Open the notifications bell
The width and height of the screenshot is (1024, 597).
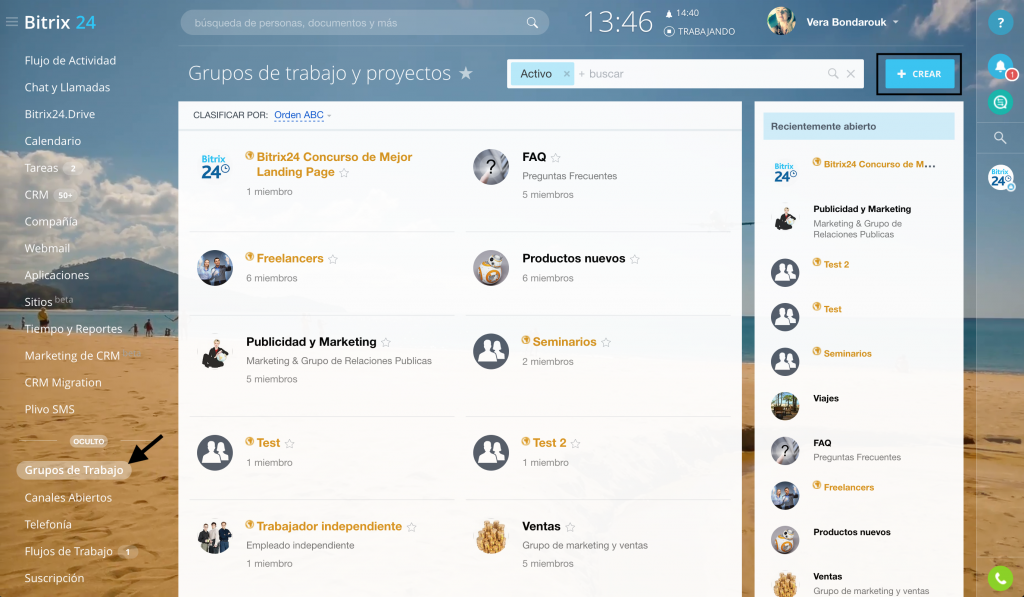coord(1000,66)
